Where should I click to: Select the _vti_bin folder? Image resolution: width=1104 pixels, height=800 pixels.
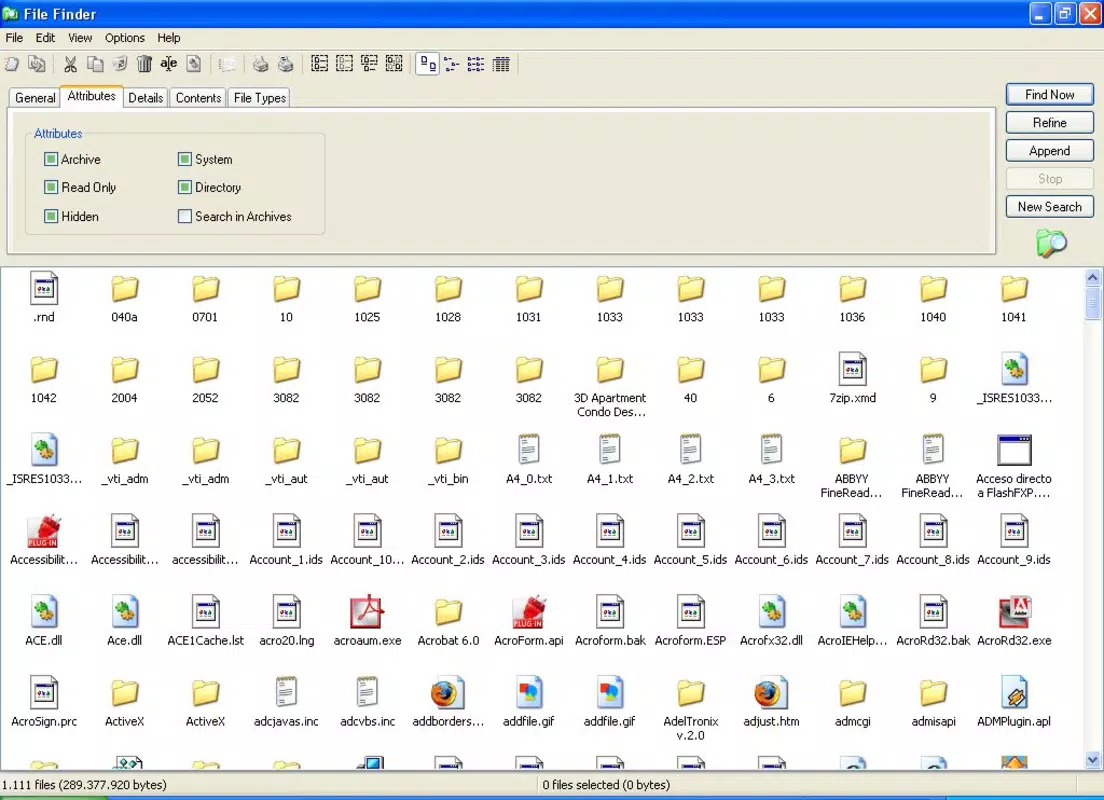coord(448,450)
